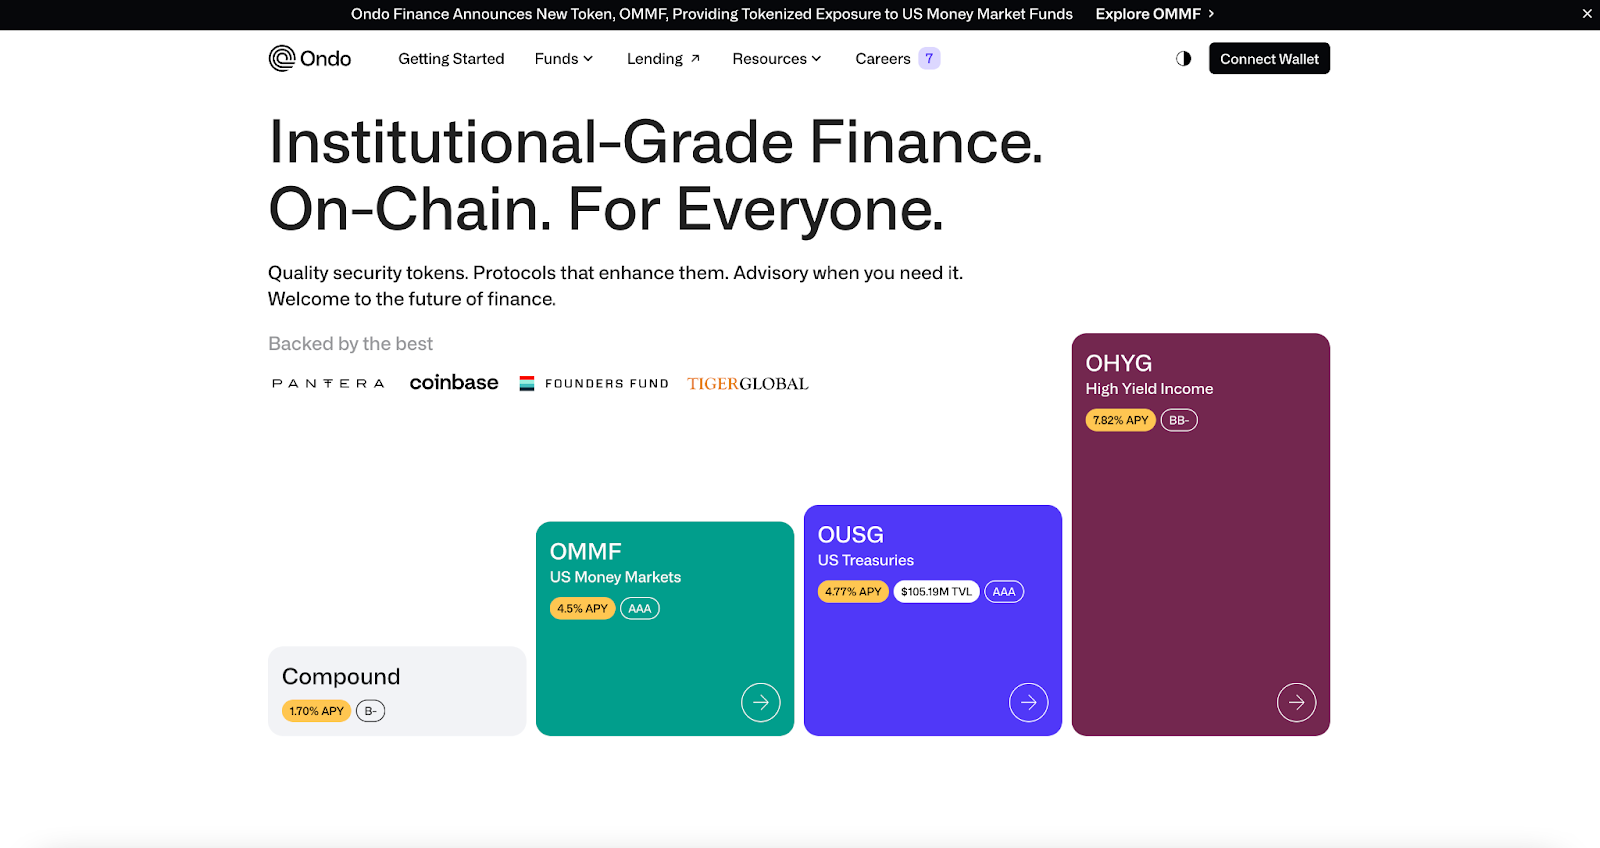Click the OMMF card title
This screenshot has height=848, width=1600.
click(586, 552)
